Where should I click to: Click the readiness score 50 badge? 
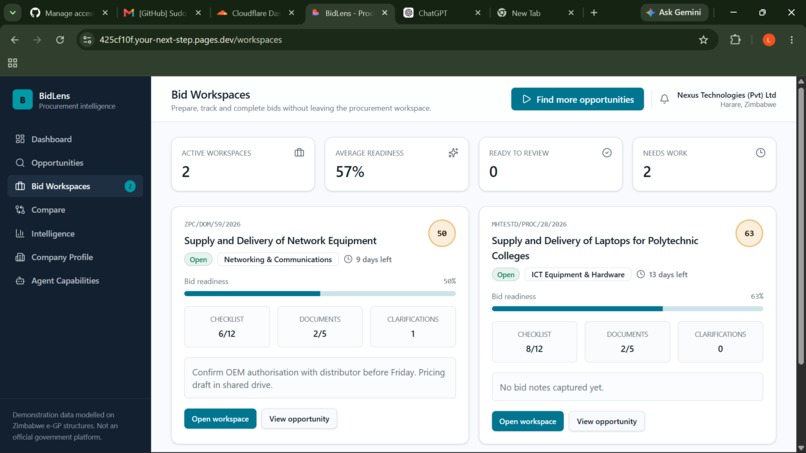(x=442, y=233)
